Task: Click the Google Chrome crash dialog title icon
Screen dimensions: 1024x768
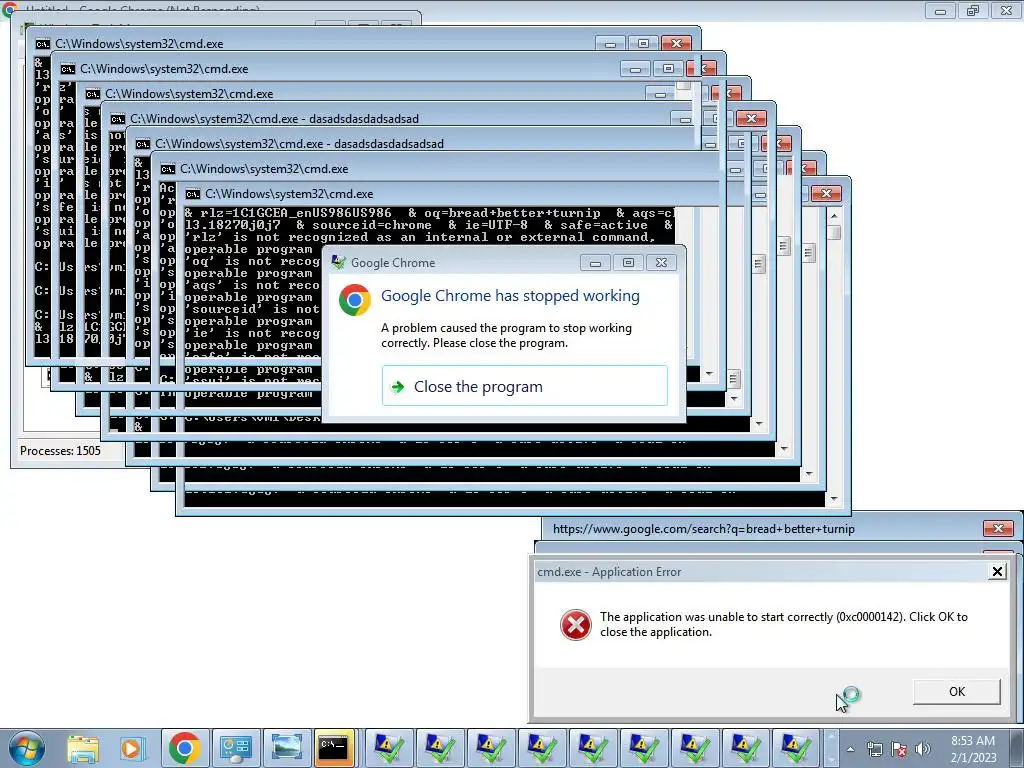Action: coord(338,263)
